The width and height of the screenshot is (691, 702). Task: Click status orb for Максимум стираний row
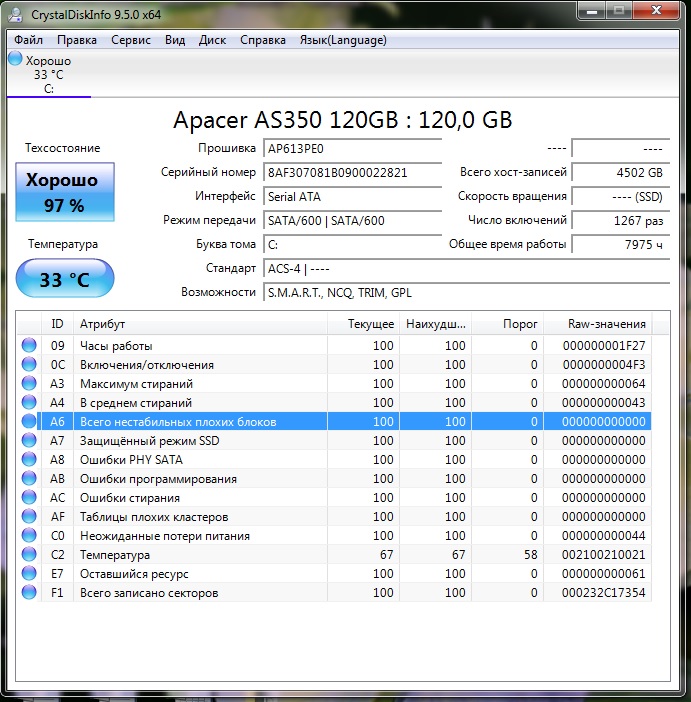[x=29, y=383]
